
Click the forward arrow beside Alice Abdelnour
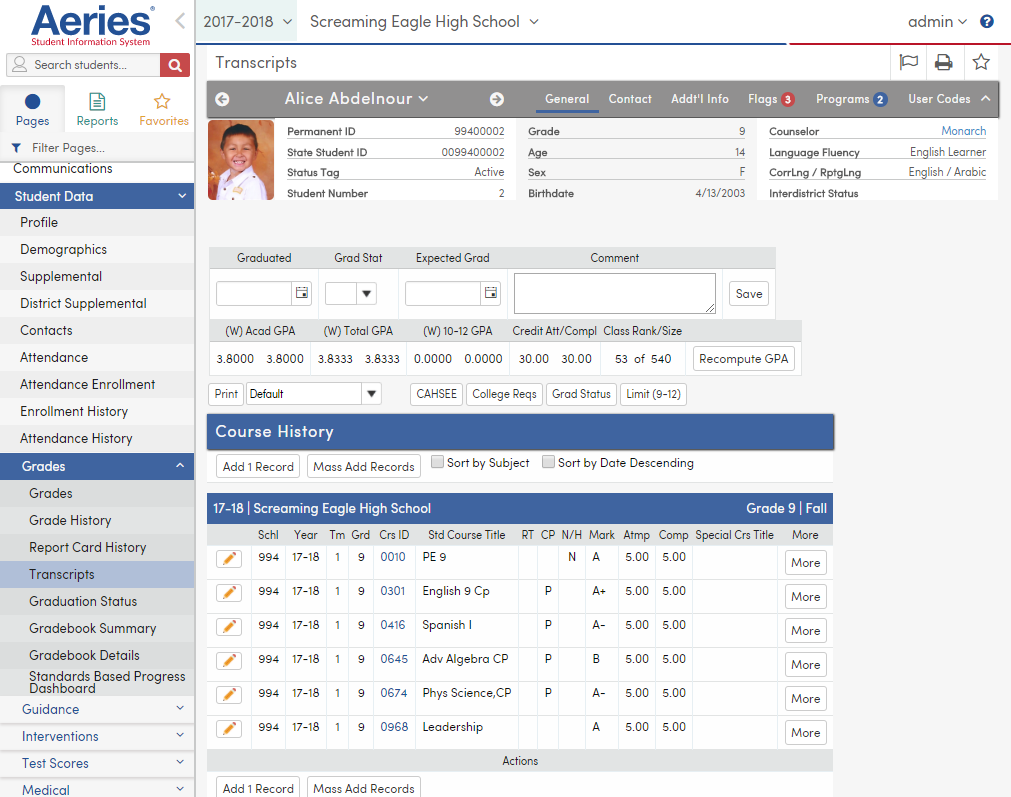497,100
